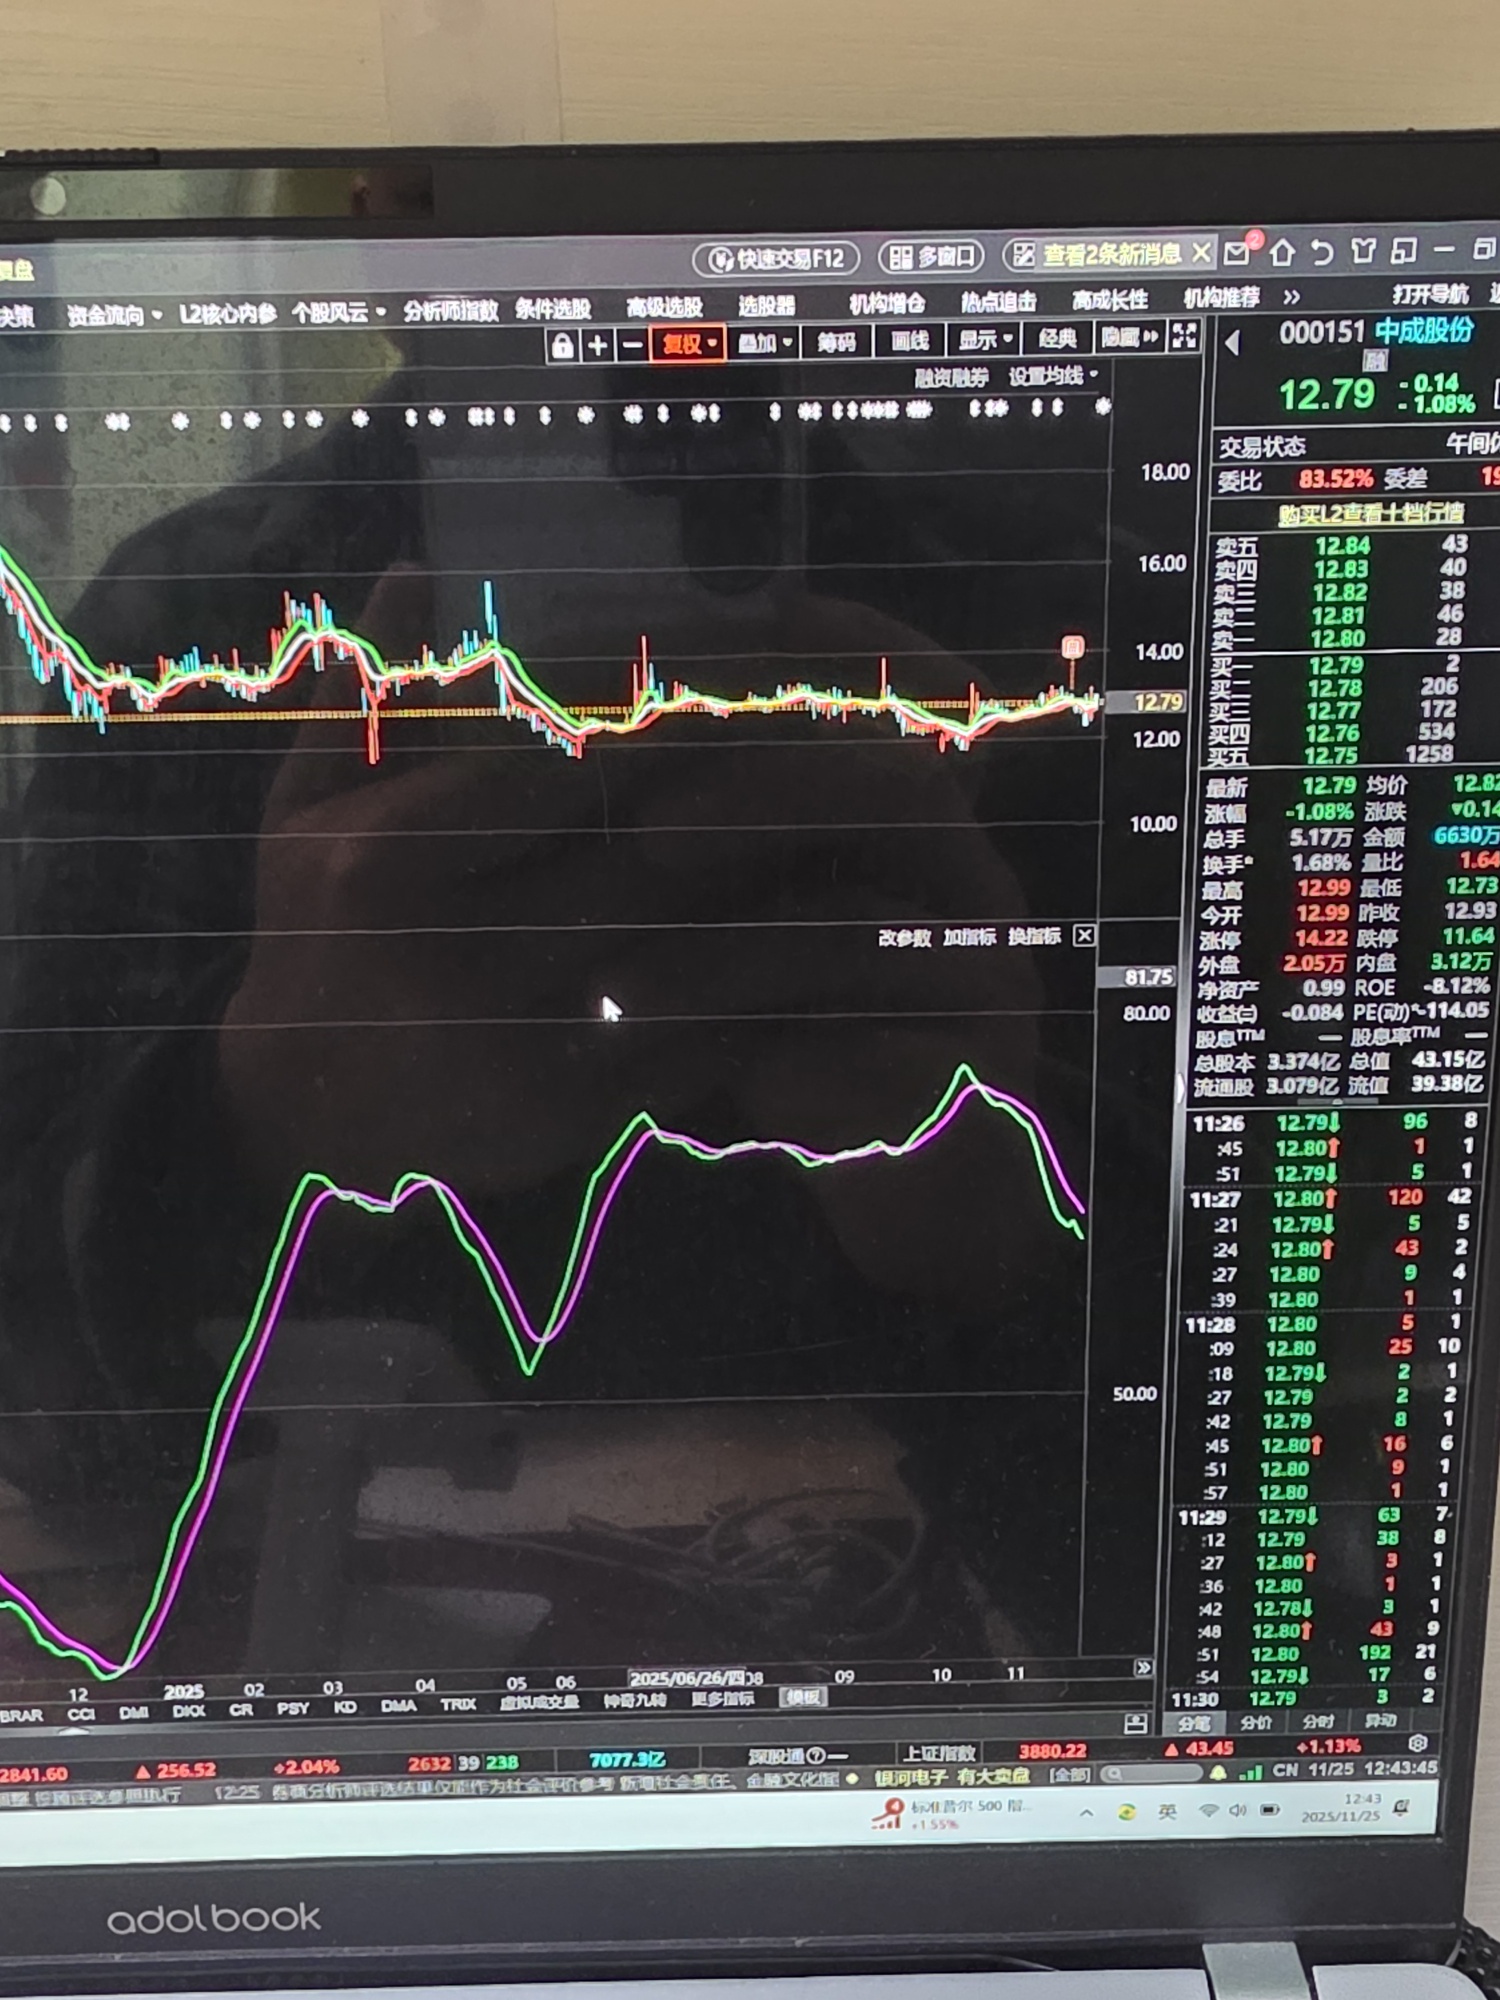Click 换指标 on indicator panel
This screenshot has height=2000, width=1500.
[1034, 935]
